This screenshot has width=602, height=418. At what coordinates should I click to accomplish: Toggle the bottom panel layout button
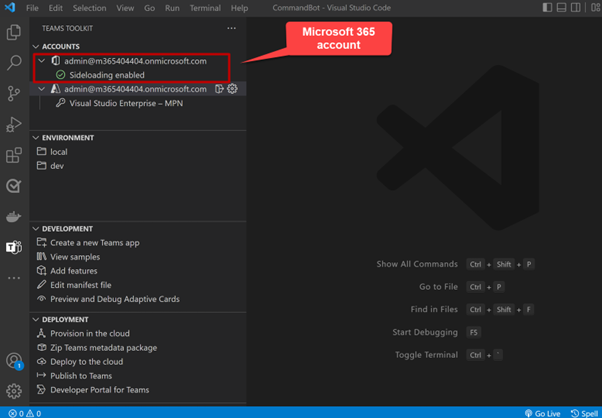(561, 8)
